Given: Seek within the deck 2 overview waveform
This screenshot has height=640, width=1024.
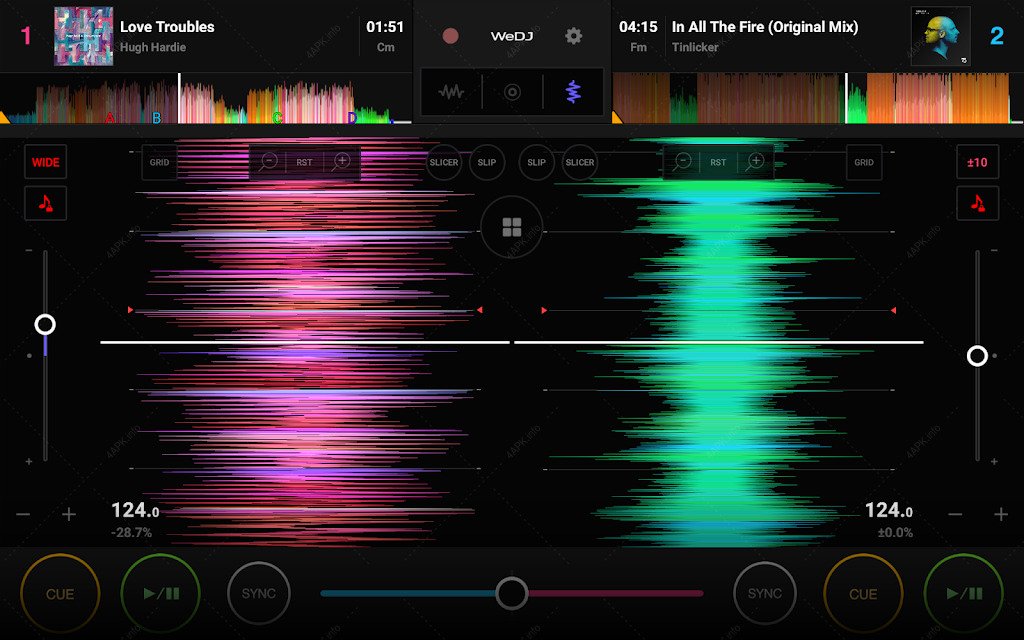Looking at the screenshot, I should [x=818, y=98].
